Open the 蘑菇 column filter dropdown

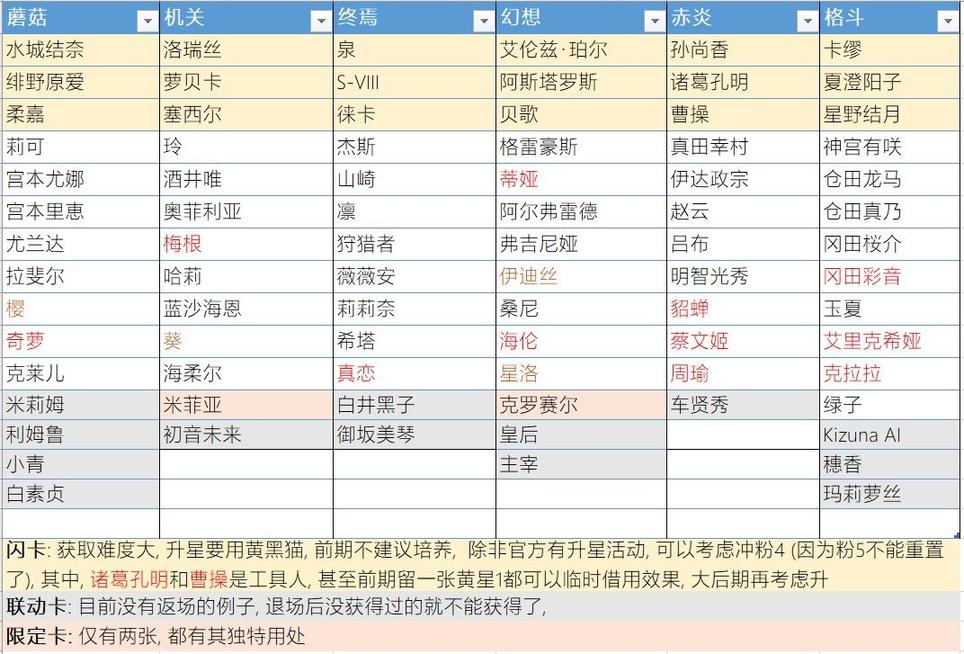(148, 22)
